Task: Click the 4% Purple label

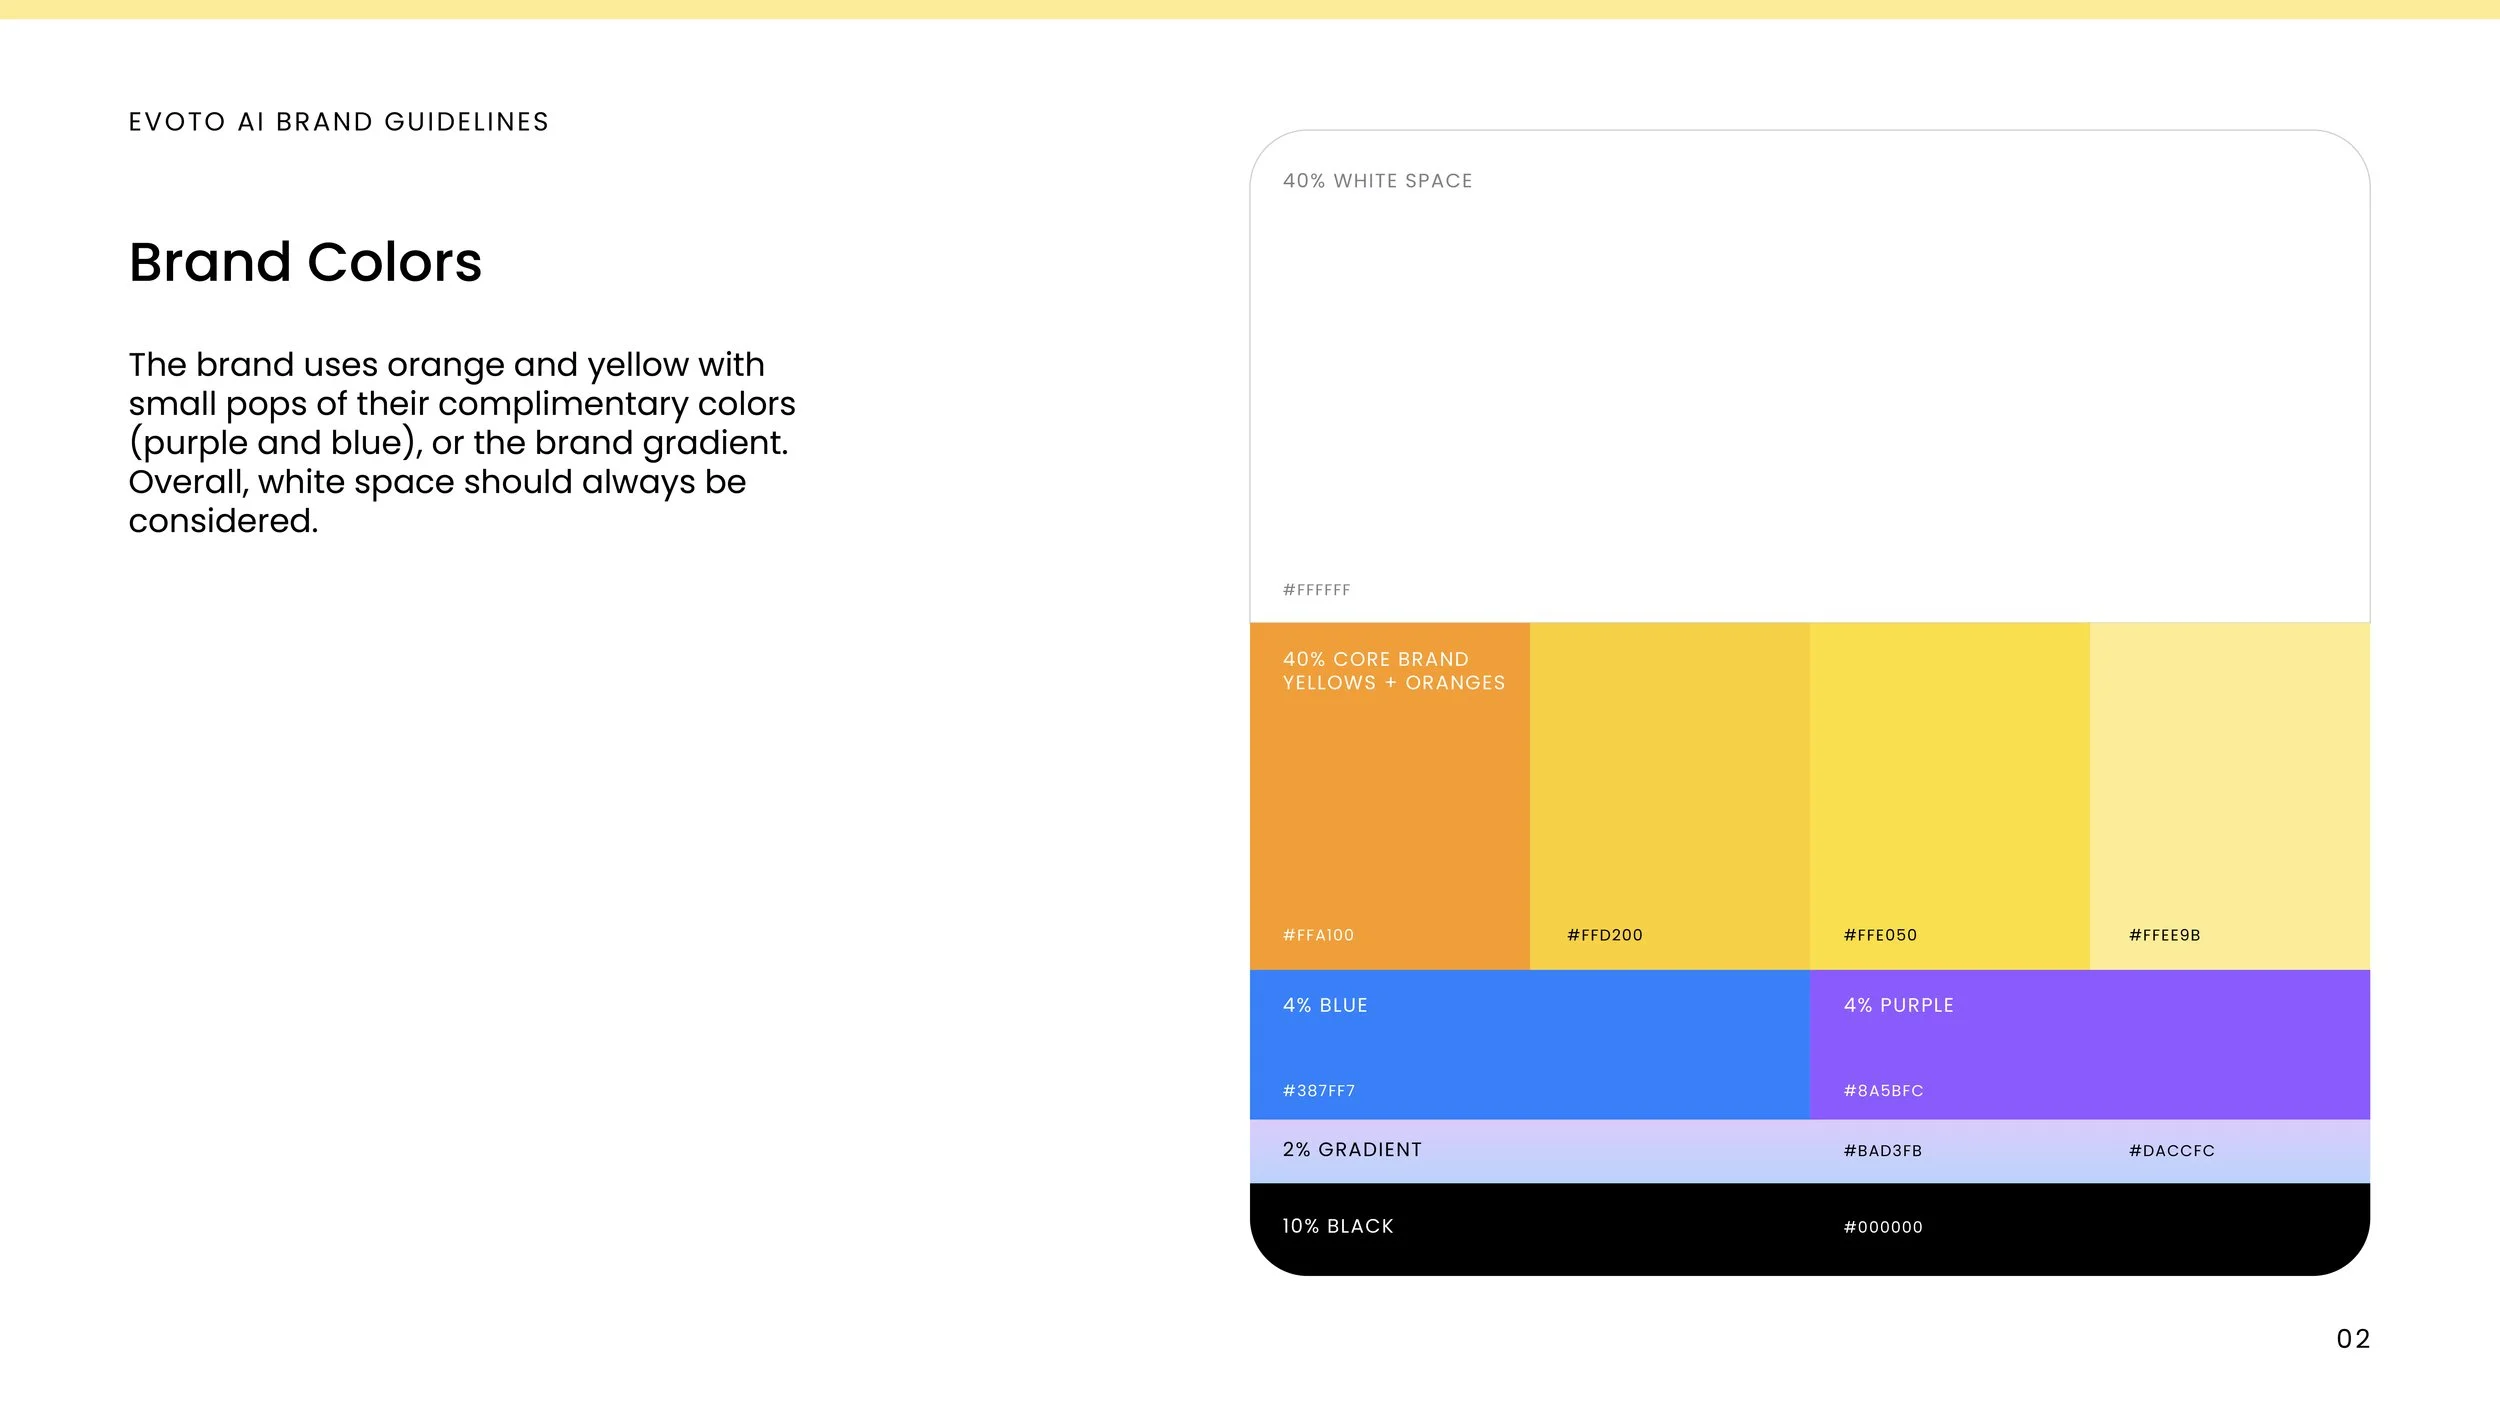Action: coord(1898,1005)
